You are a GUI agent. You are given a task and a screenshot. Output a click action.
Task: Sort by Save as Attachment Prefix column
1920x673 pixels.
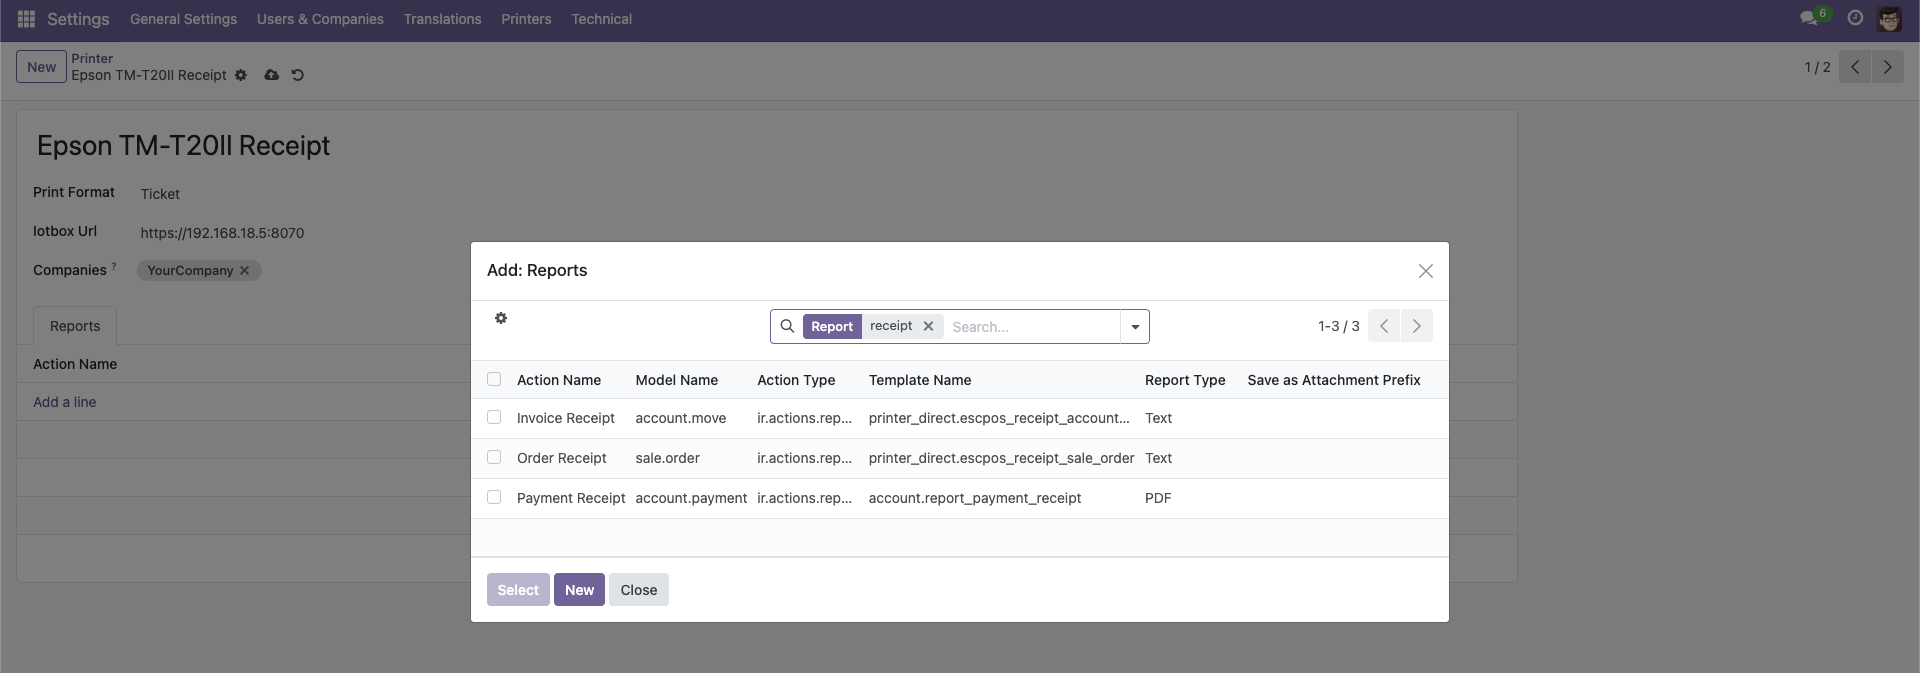pyautogui.click(x=1334, y=380)
